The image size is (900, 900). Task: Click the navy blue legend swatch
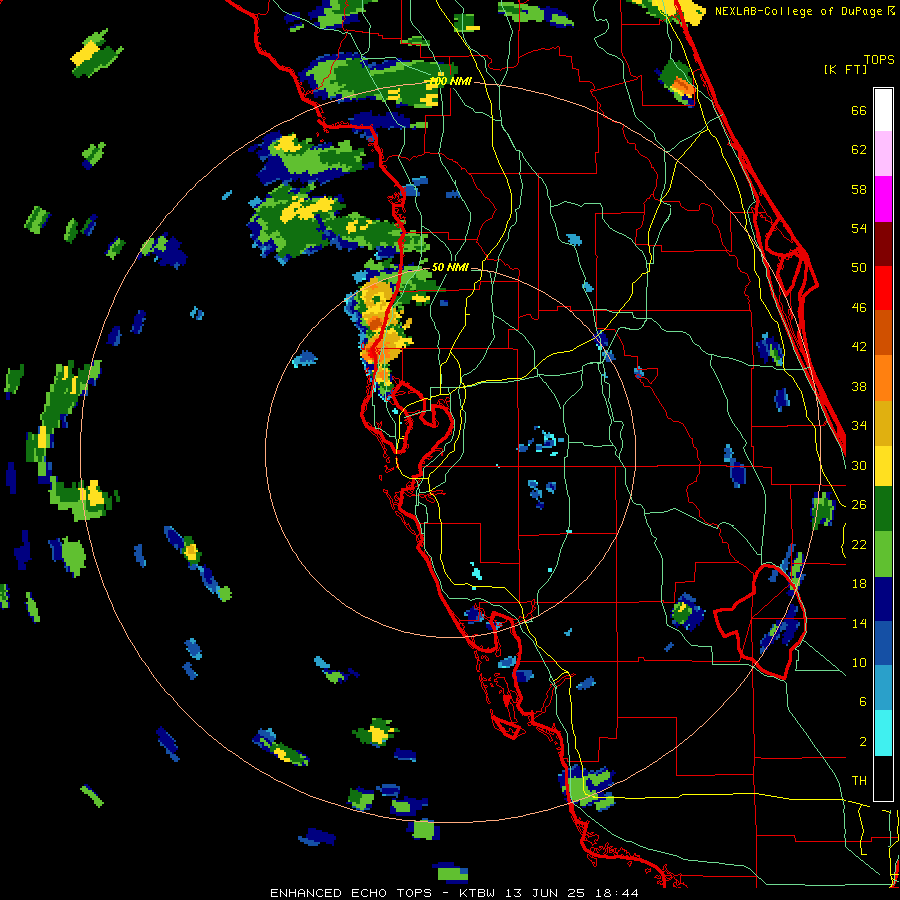pyautogui.click(x=883, y=599)
